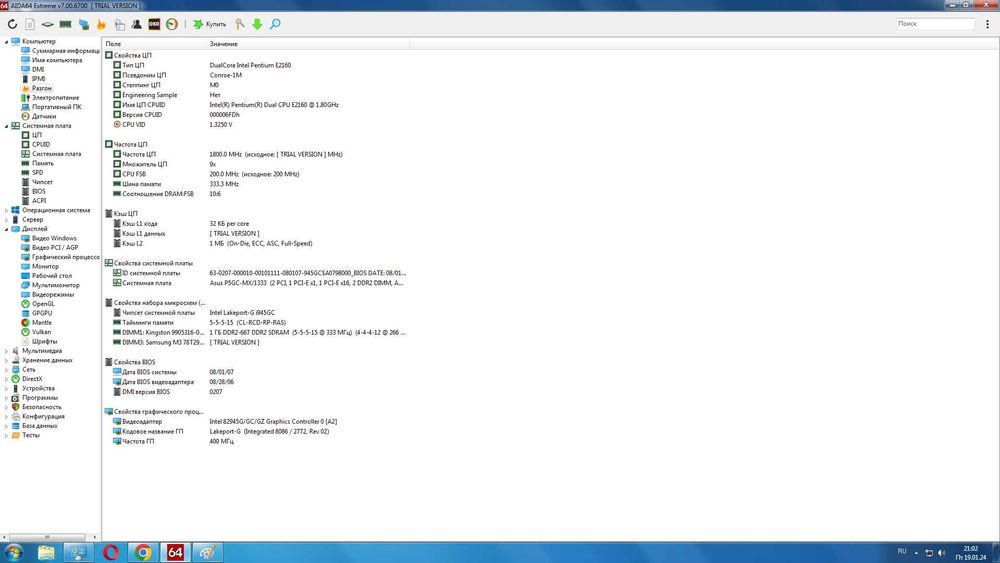The height and width of the screenshot is (563, 1000).
Task: Select the Множитель ЦП row
Action: (x=255, y=164)
